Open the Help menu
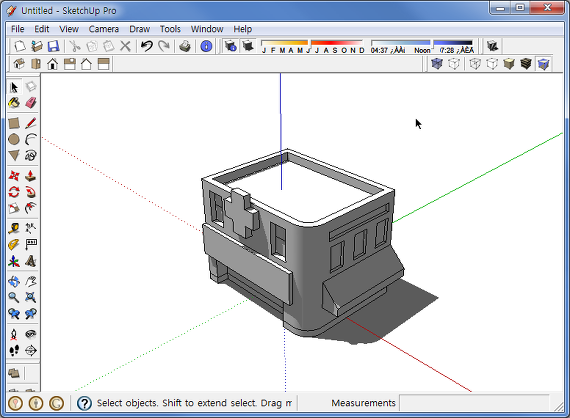Image resolution: width=570 pixels, height=418 pixels. tap(242, 29)
